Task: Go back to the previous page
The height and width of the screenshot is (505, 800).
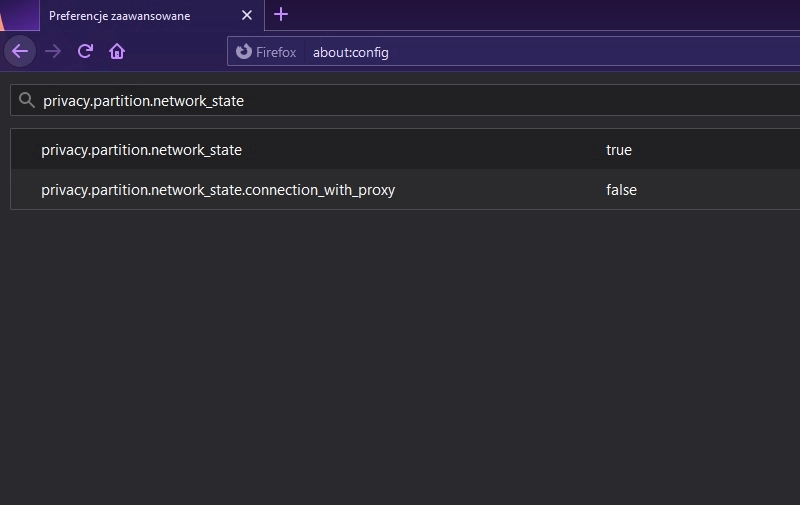Action: tap(20, 51)
